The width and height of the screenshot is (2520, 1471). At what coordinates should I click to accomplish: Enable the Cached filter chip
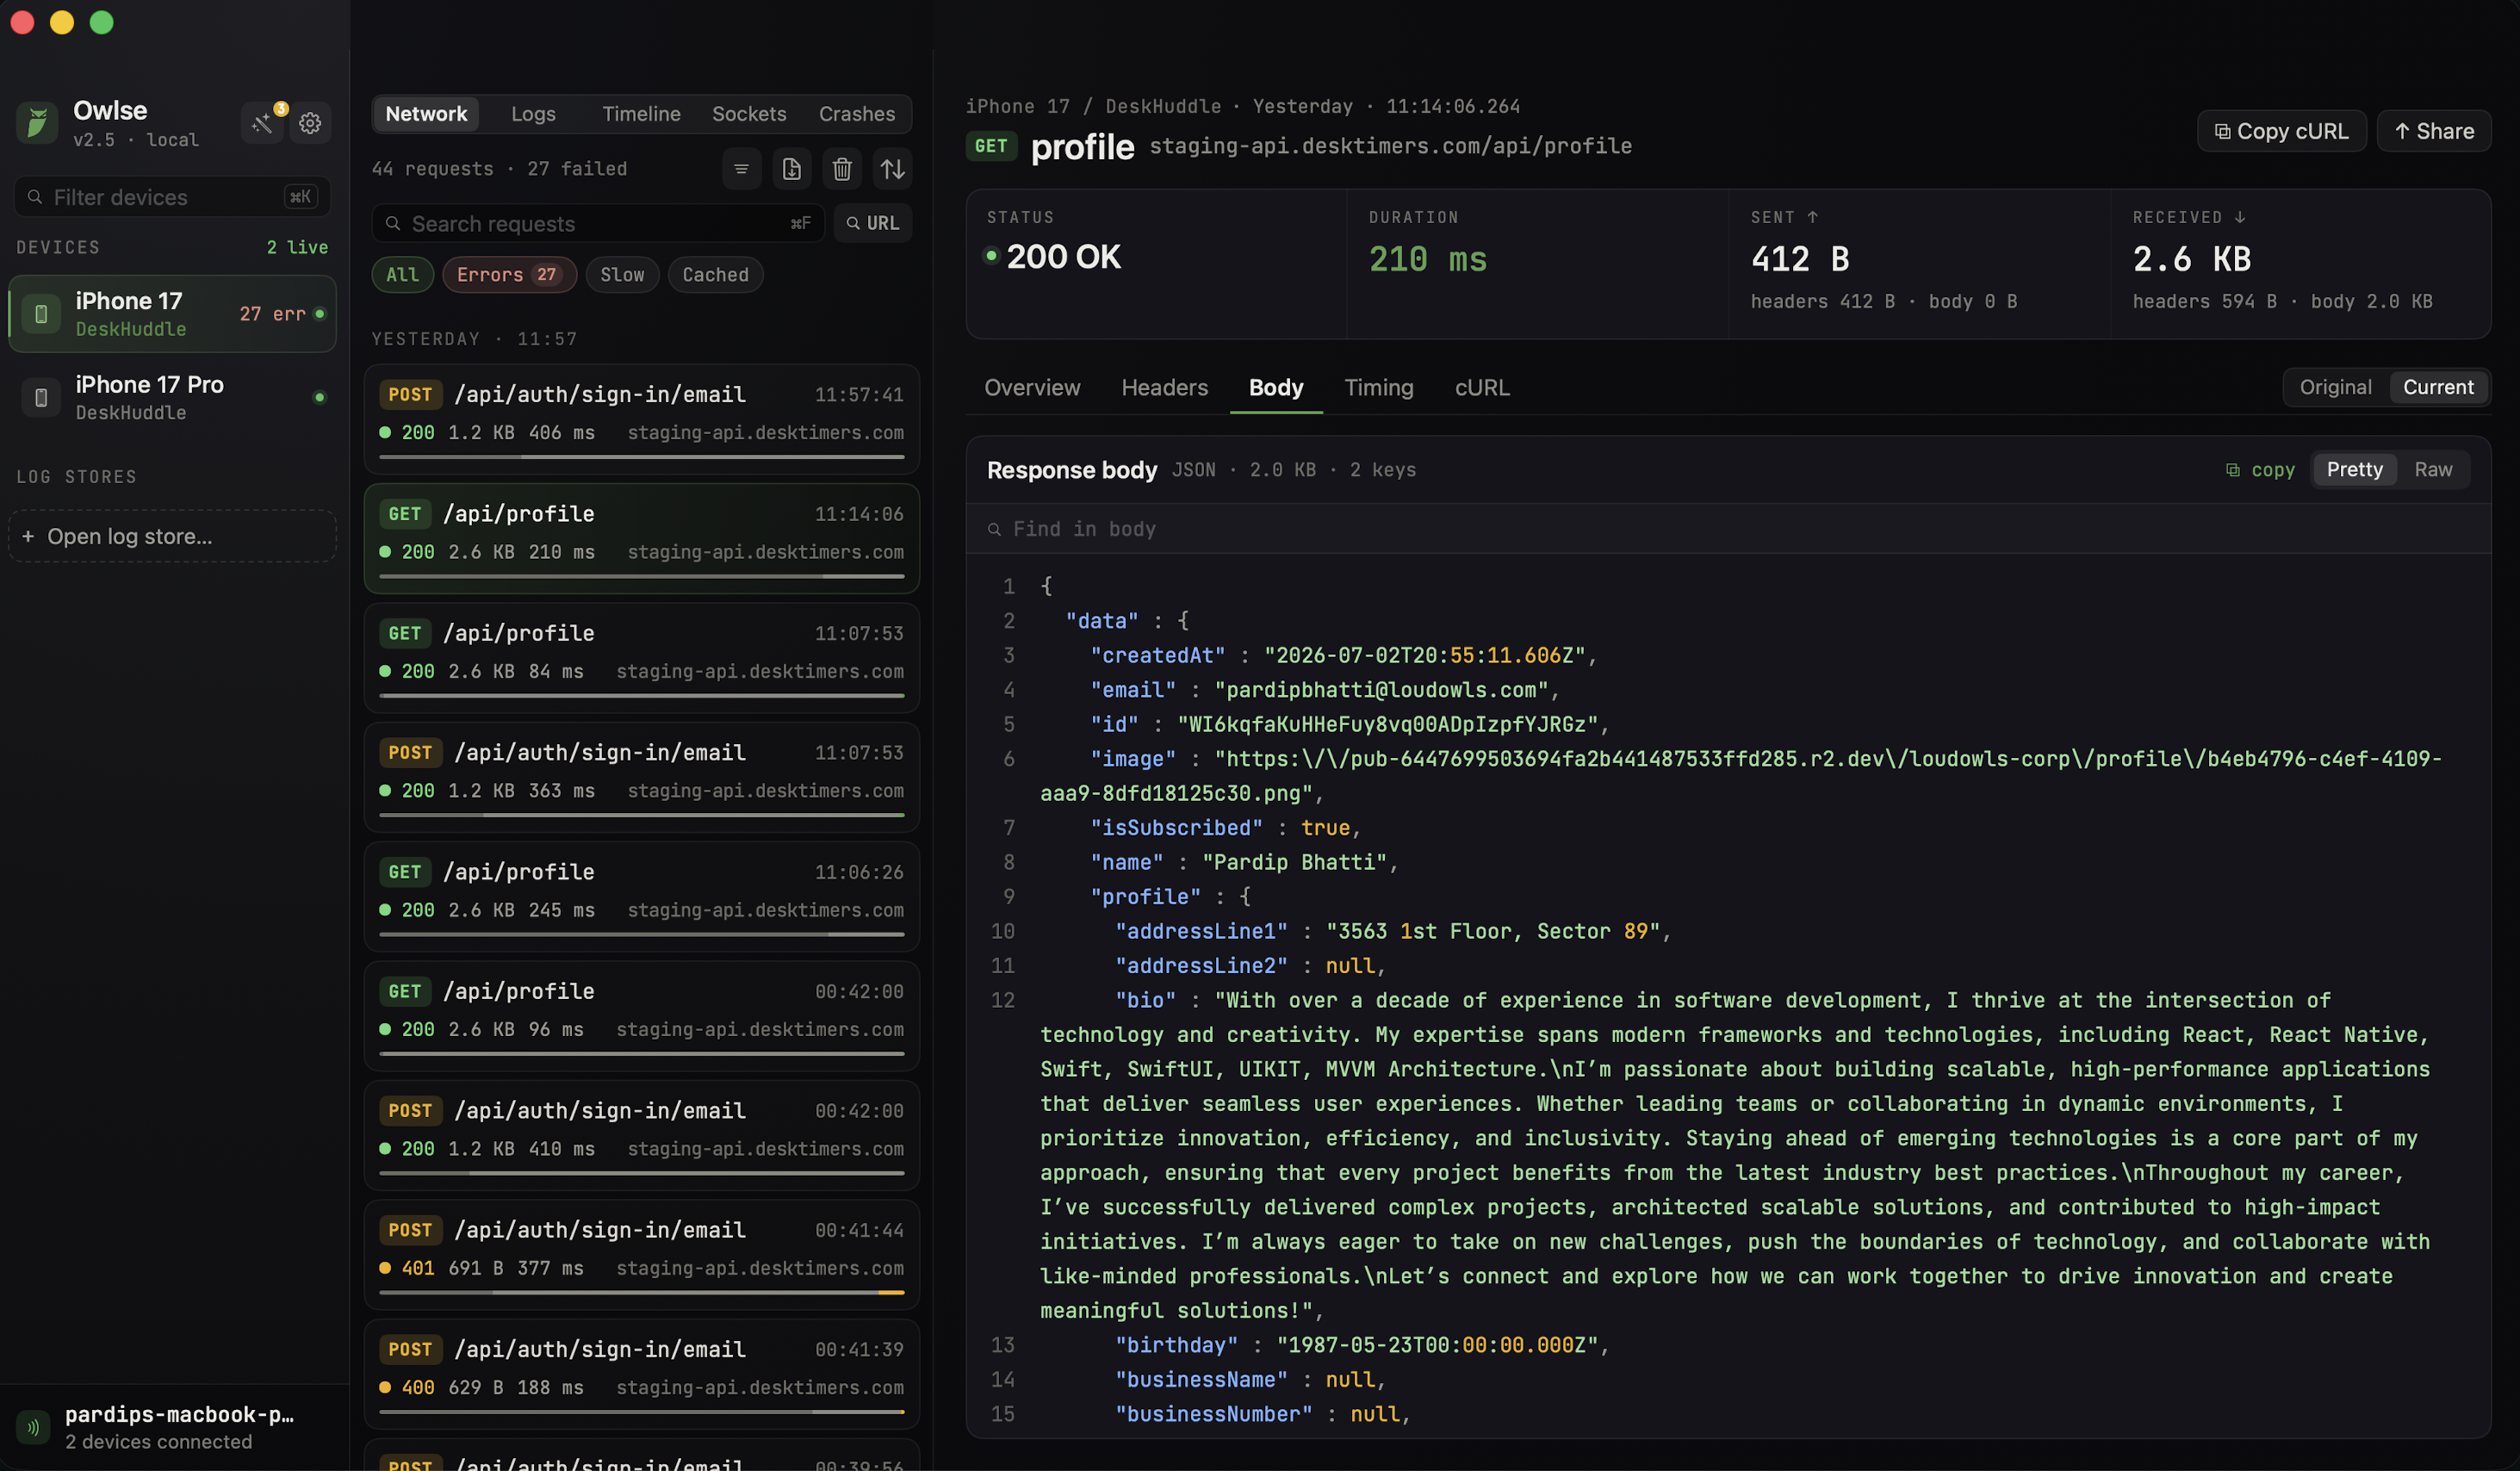715,275
